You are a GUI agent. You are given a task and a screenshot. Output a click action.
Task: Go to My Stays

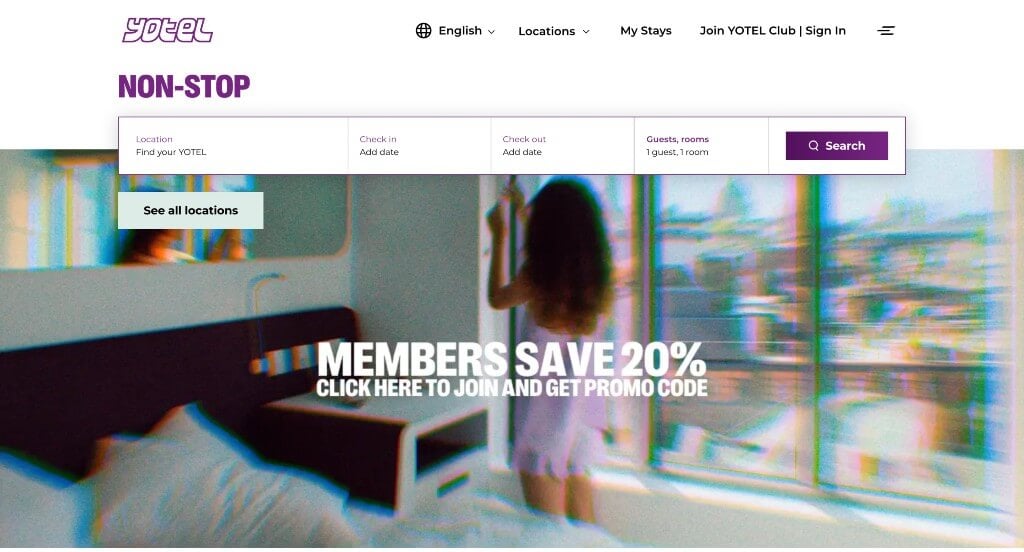click(x=645, y=31)
